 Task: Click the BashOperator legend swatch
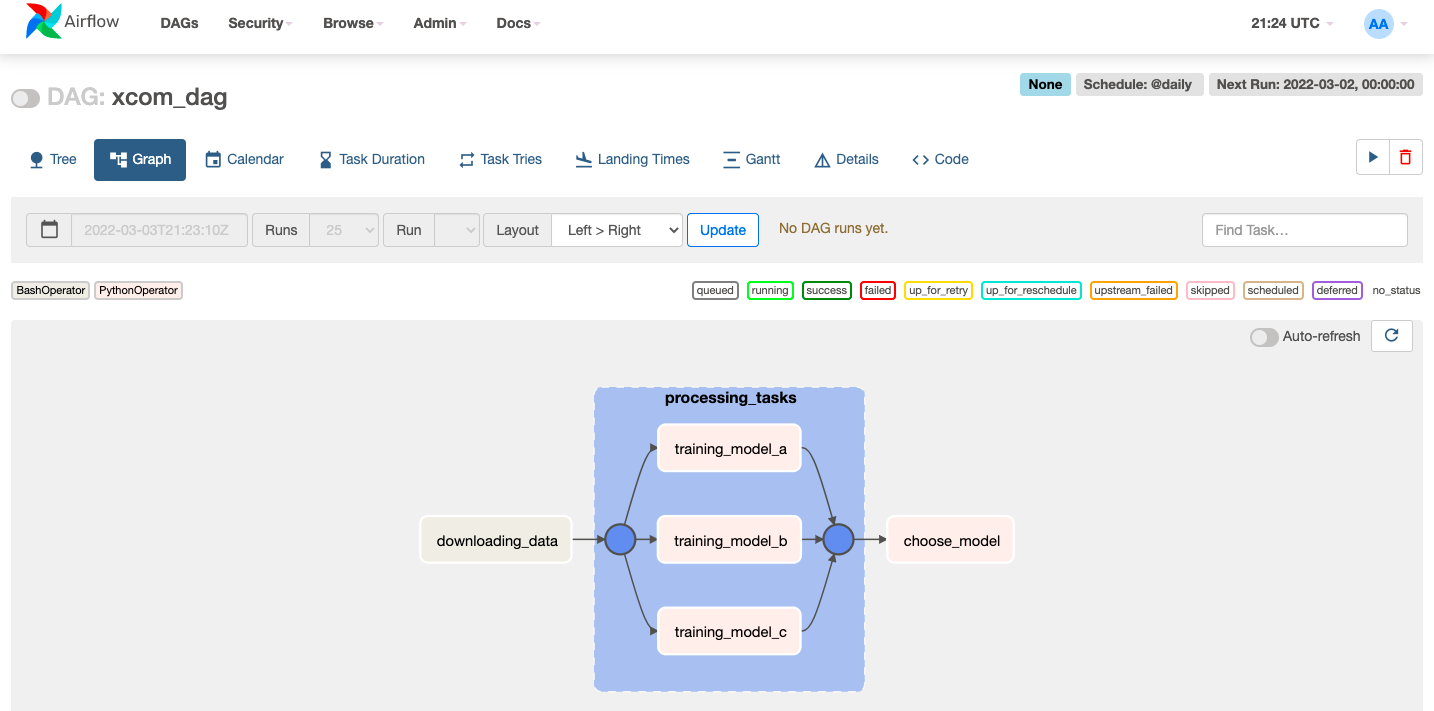click(50, 290)
